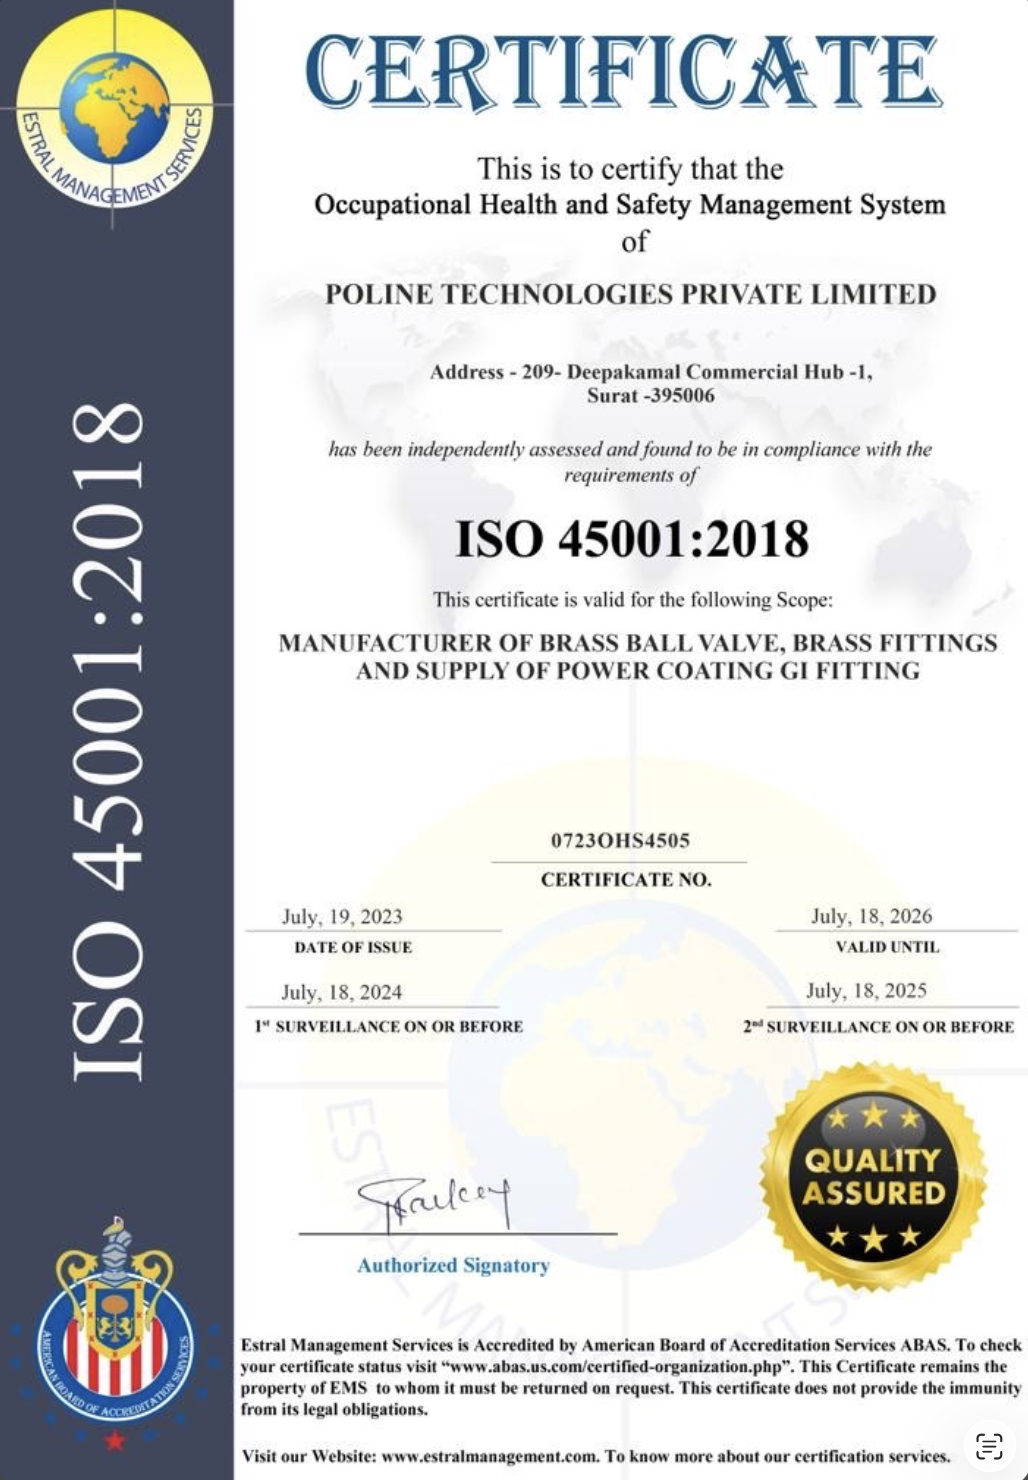The height and width of the screenshot is (1480, 1028).
Task: Click the second surveillance date July, 18, 2025
Action: tap(866, 990)
